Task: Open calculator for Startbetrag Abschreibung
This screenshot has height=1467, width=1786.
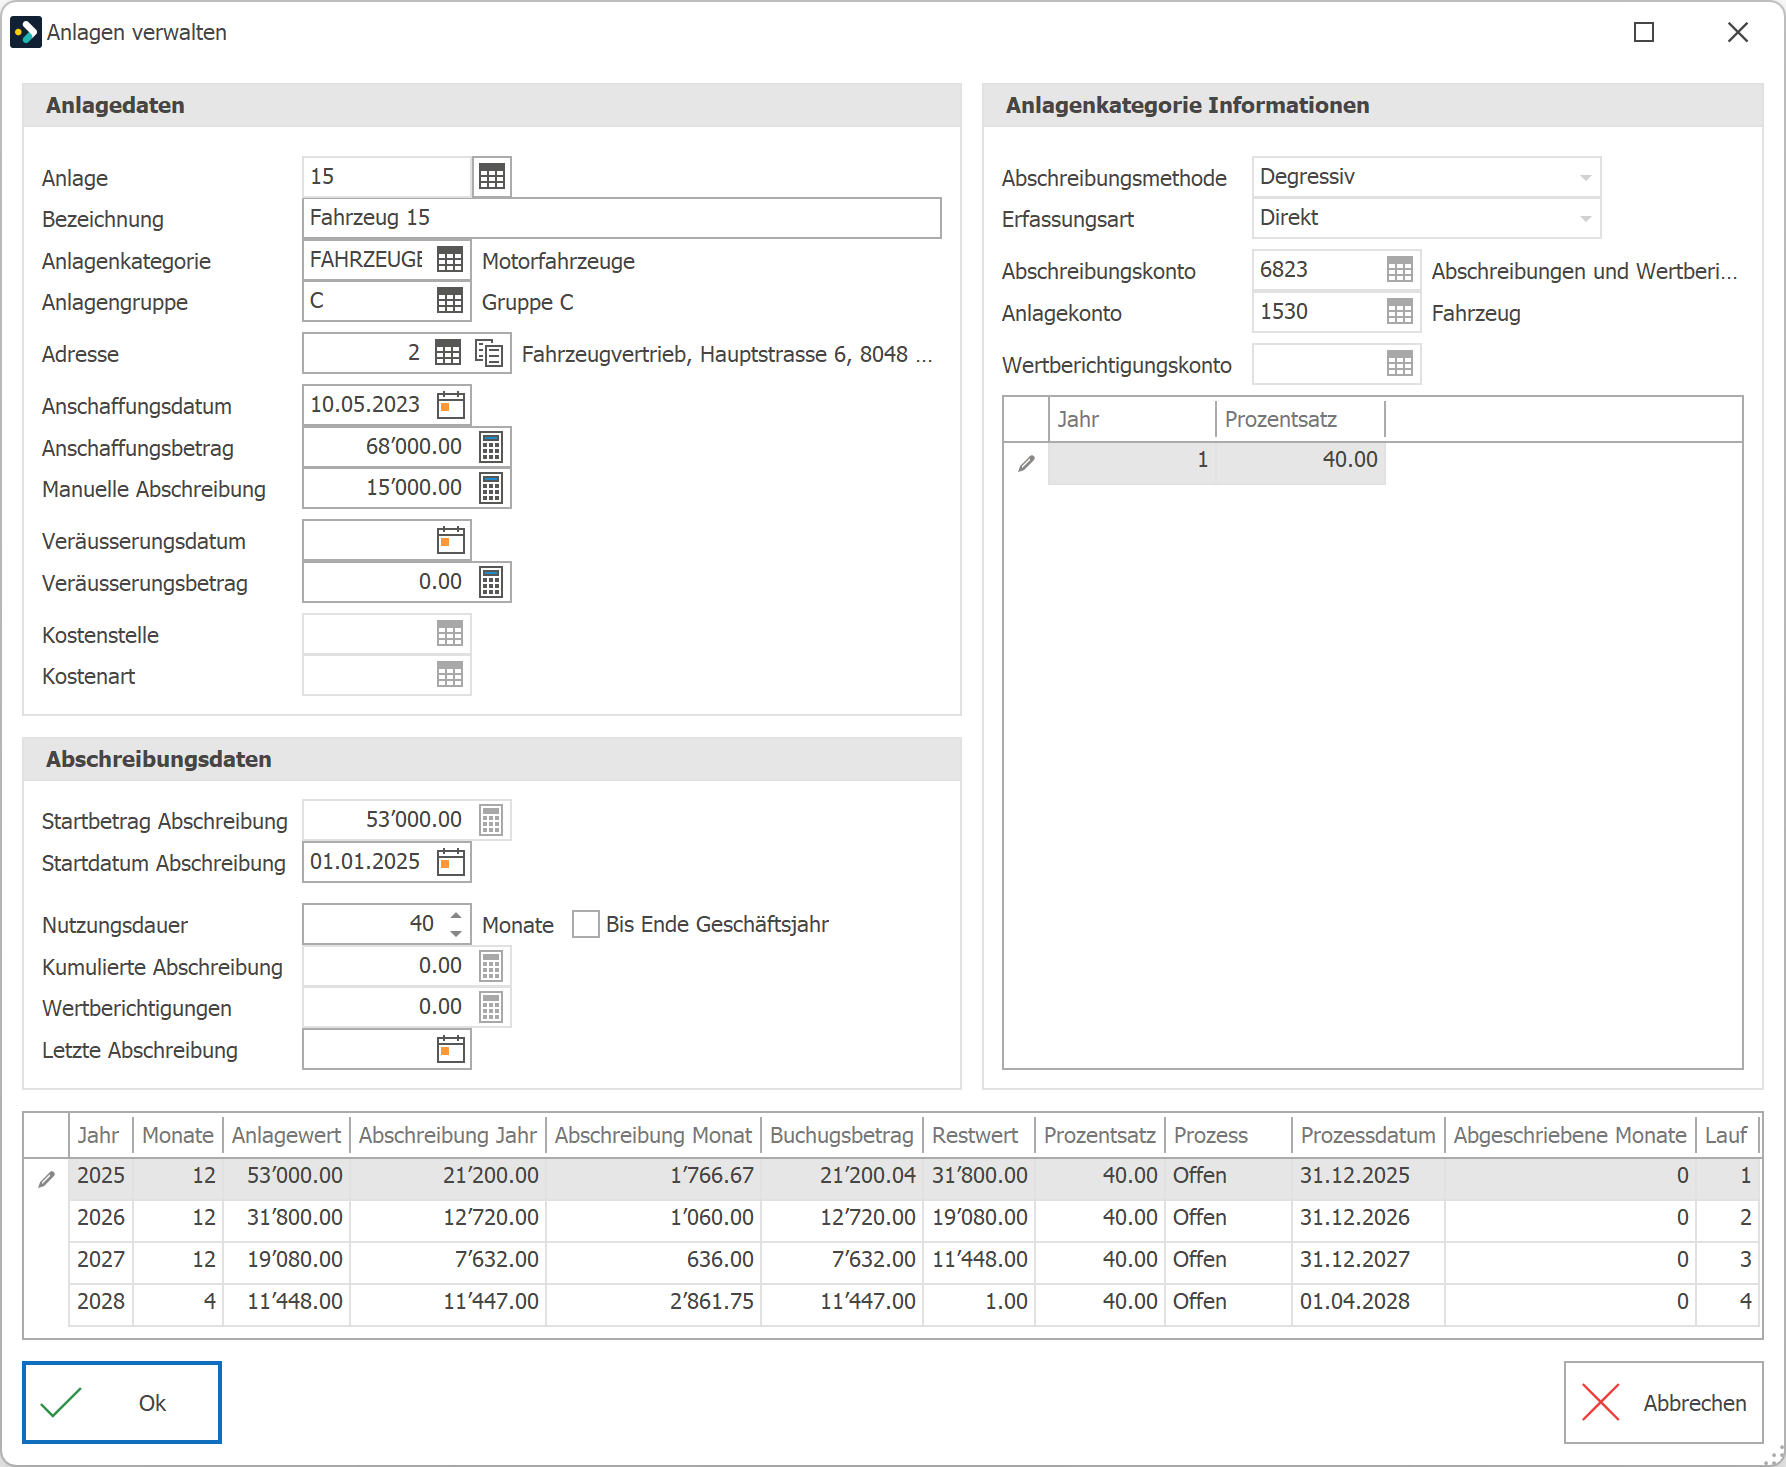Action: click(491, 820)
